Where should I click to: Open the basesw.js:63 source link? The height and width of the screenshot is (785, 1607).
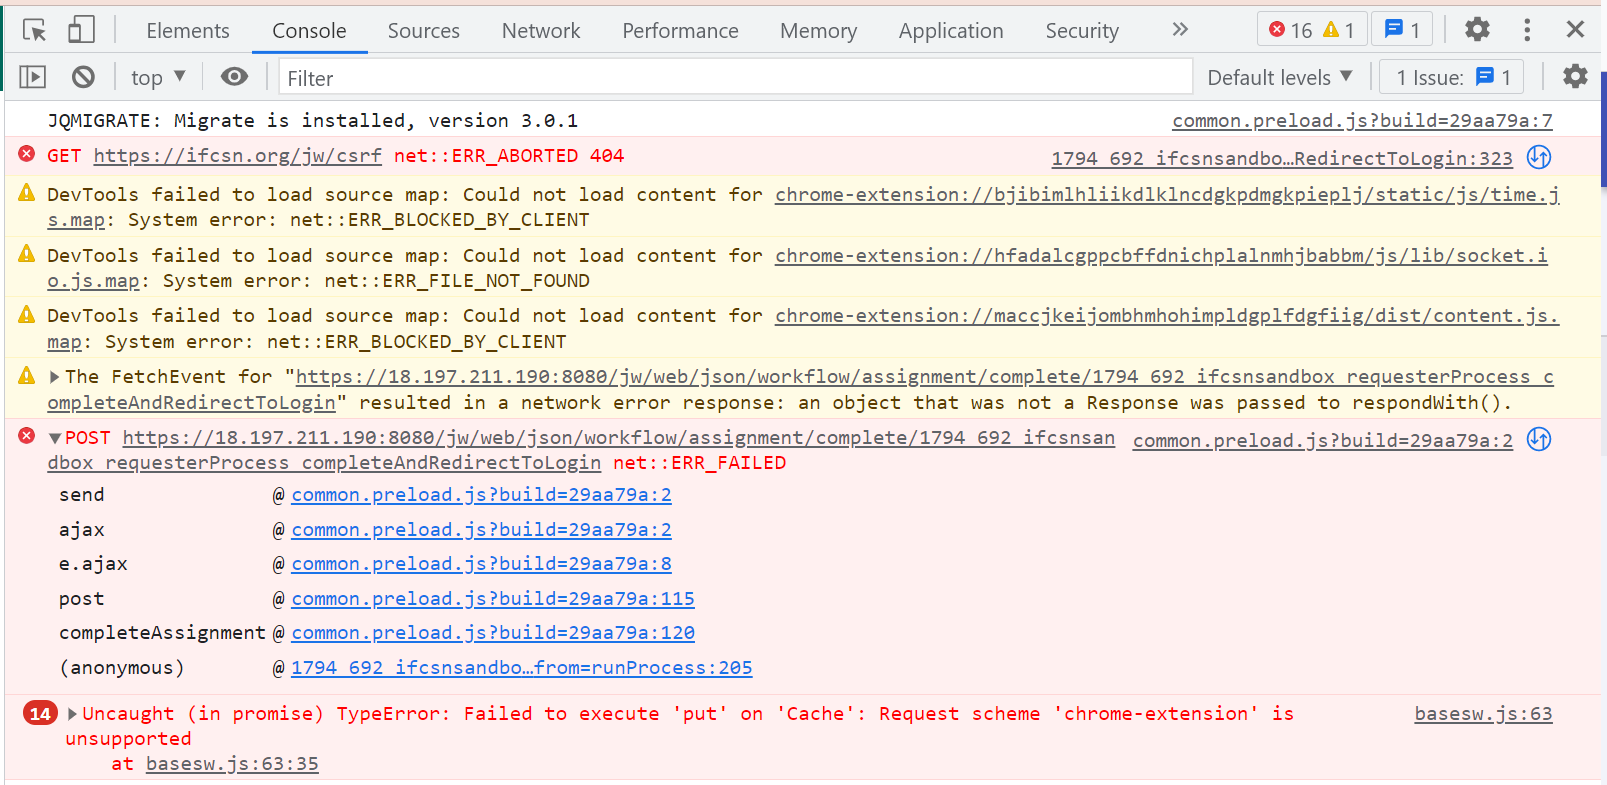pyautogui.click(x=1483, y=714)
